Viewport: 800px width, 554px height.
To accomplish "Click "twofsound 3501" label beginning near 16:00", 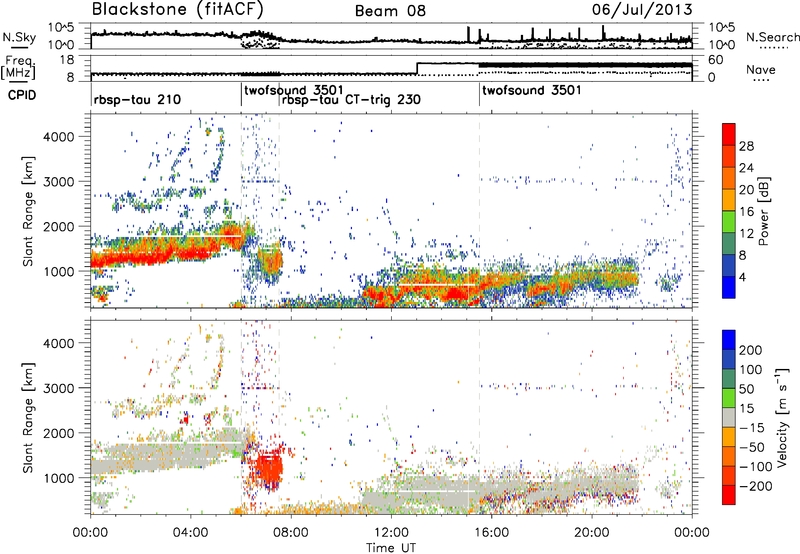I will click(x=532, y=90).
